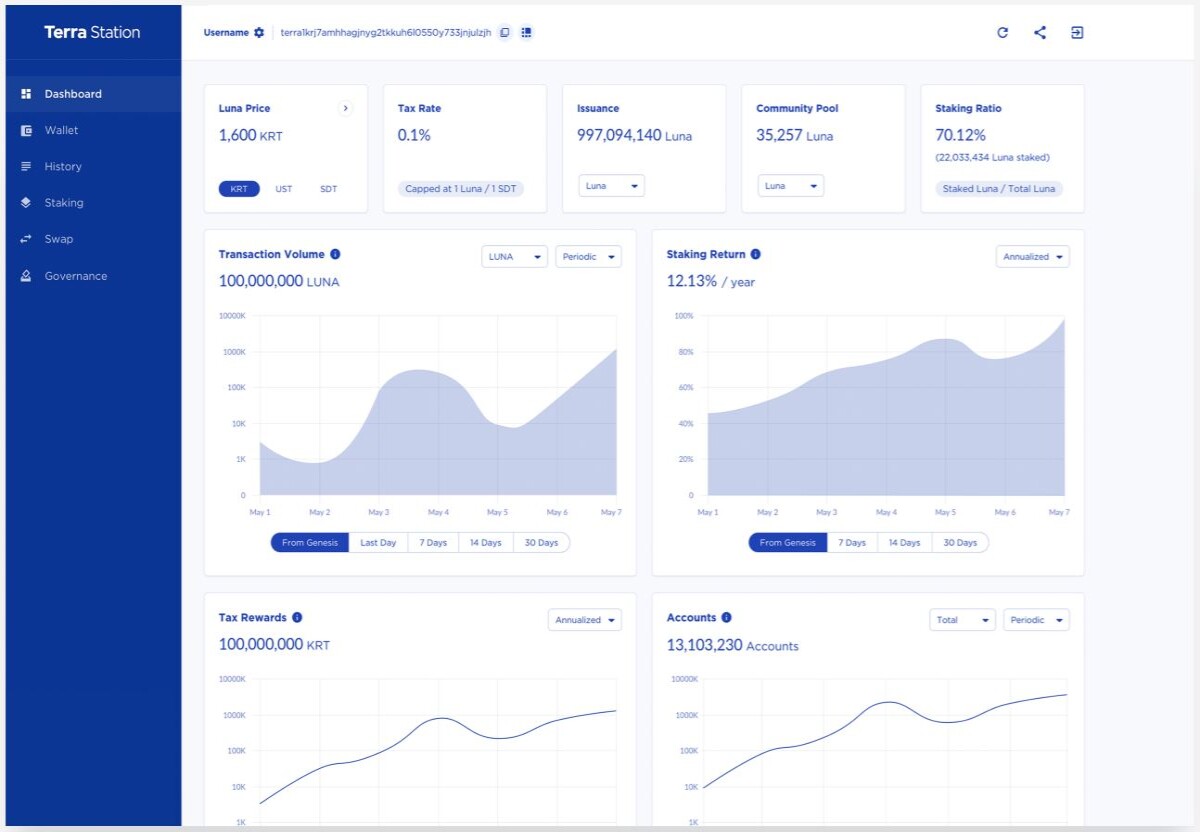Select 14 Days in Transaction Volume
The width and height of the screenshot is (1200, 832).
(x=486, y=542)
